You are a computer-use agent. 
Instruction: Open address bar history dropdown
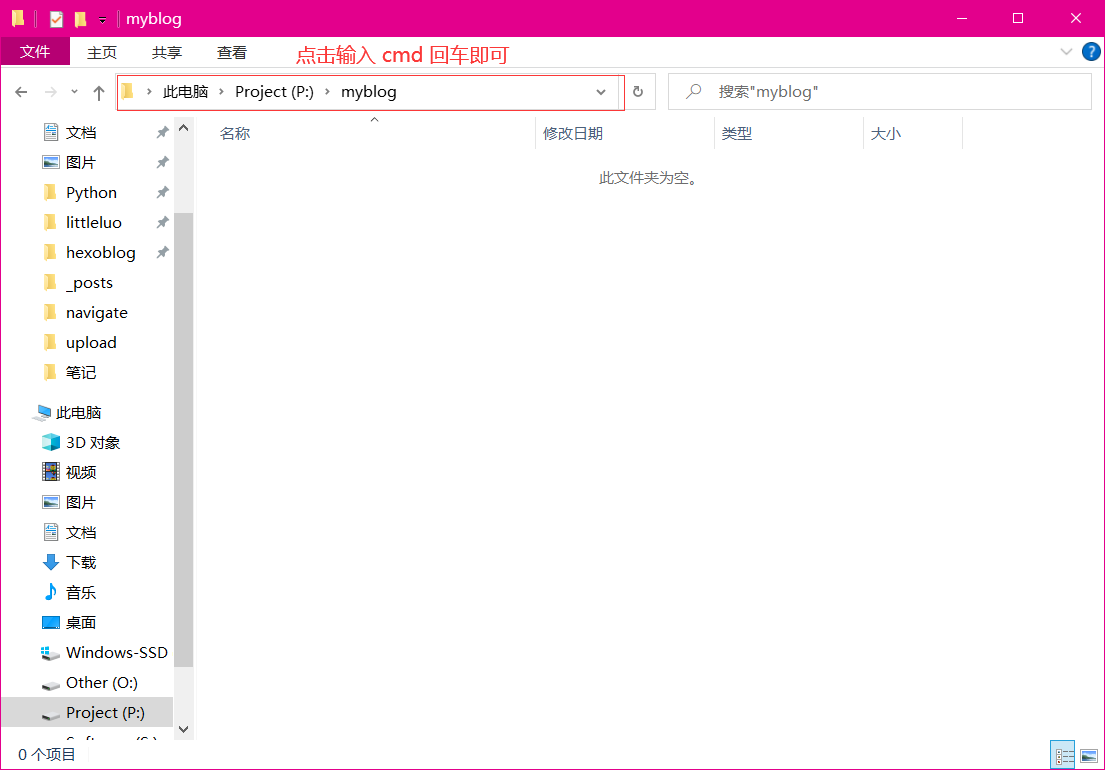click(601, 92)
